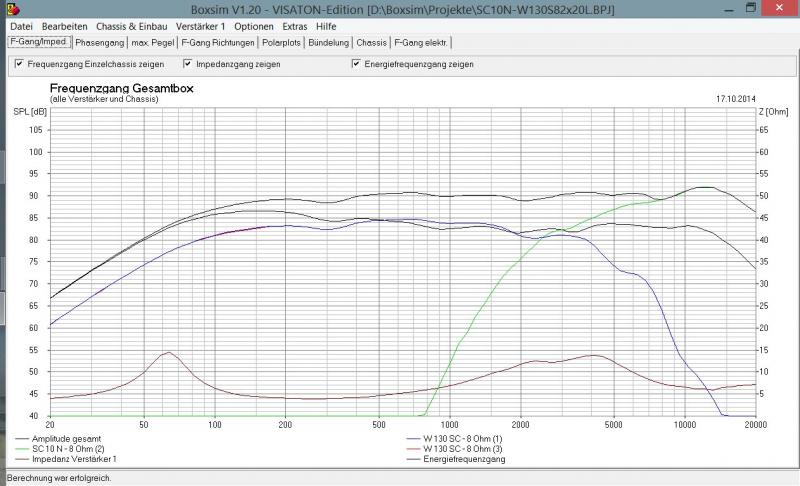Click the (alle Verstärker und Chassis) subtitle
The image size is (800, 486).
[x=104, y=99]
